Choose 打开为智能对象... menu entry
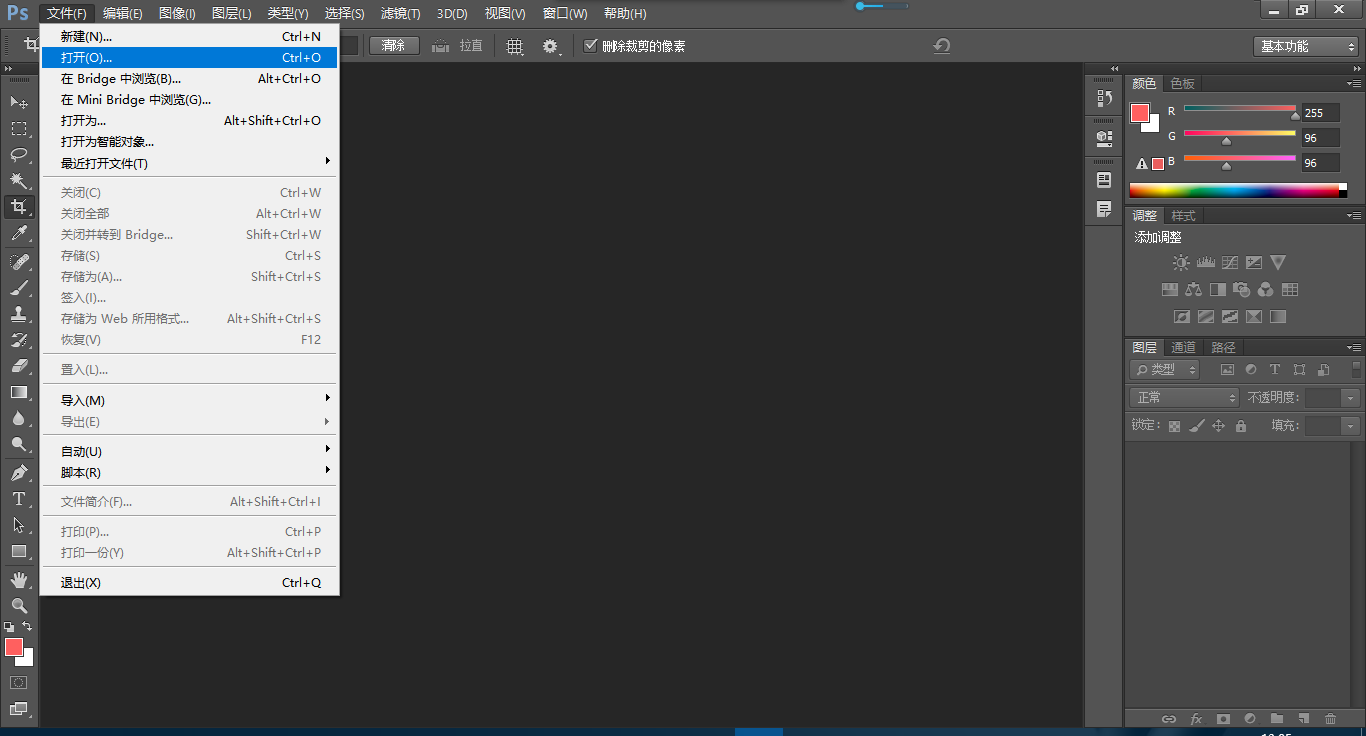The image size is (1366, 736). [x=190, y=142]
